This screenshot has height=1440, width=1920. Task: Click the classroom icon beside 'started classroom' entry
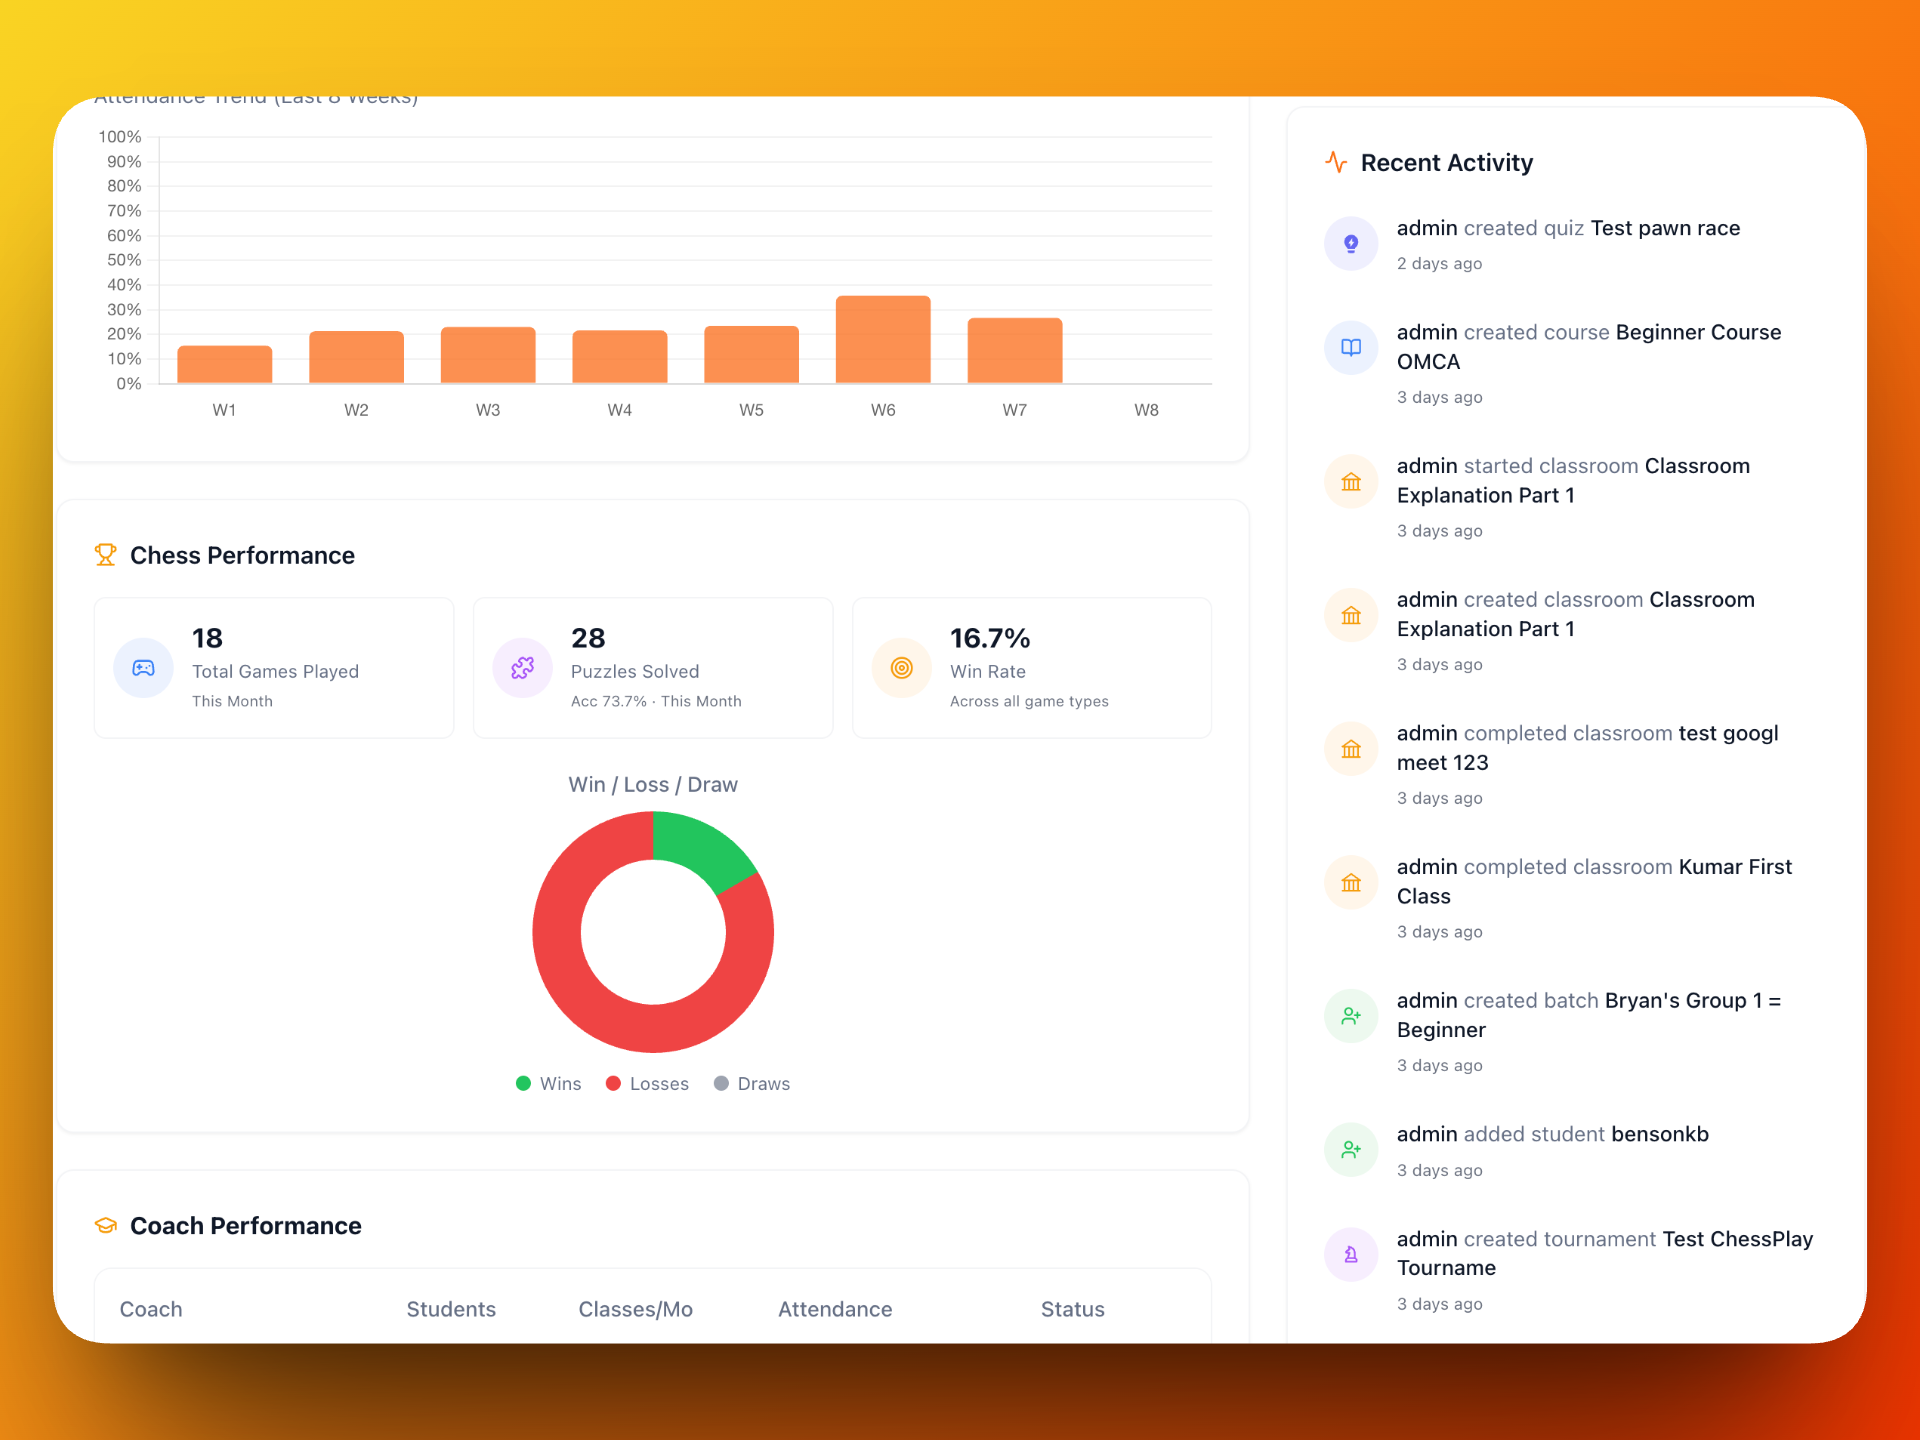pyautogui.click(x=1351, y=482)
